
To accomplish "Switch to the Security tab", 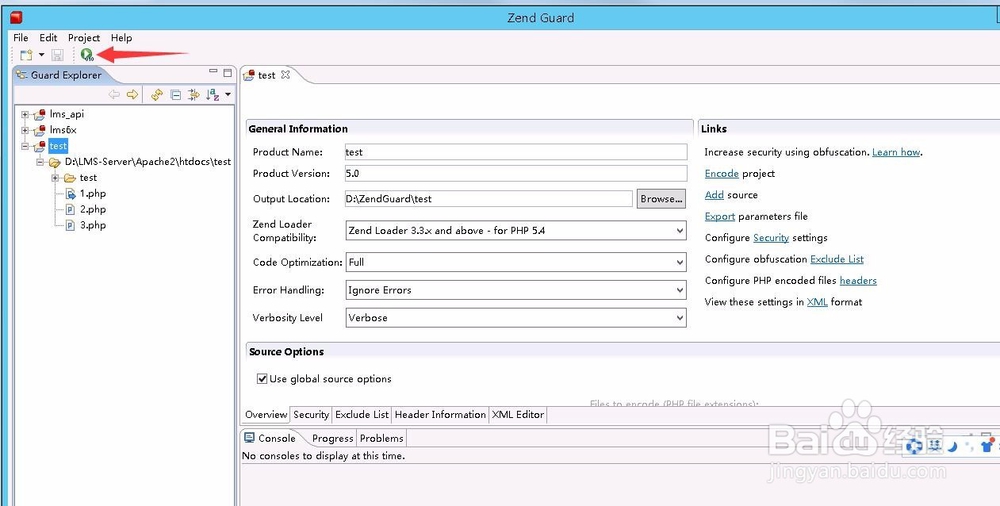I will (x=311, y=415).
